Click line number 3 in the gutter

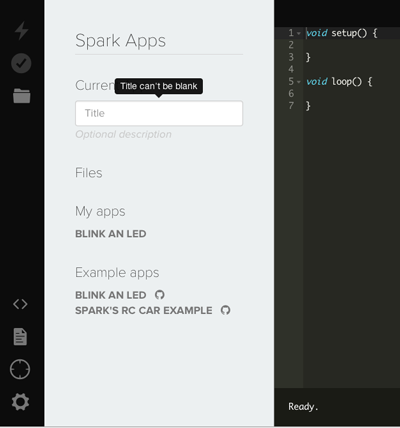(291, 57)
